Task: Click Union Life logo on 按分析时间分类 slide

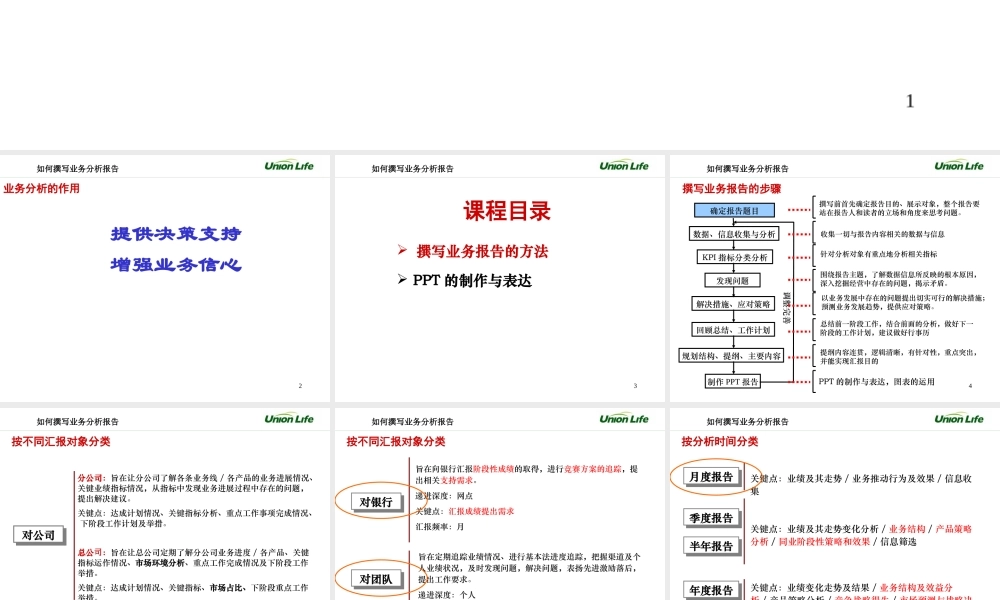Action: pos(959,419)
